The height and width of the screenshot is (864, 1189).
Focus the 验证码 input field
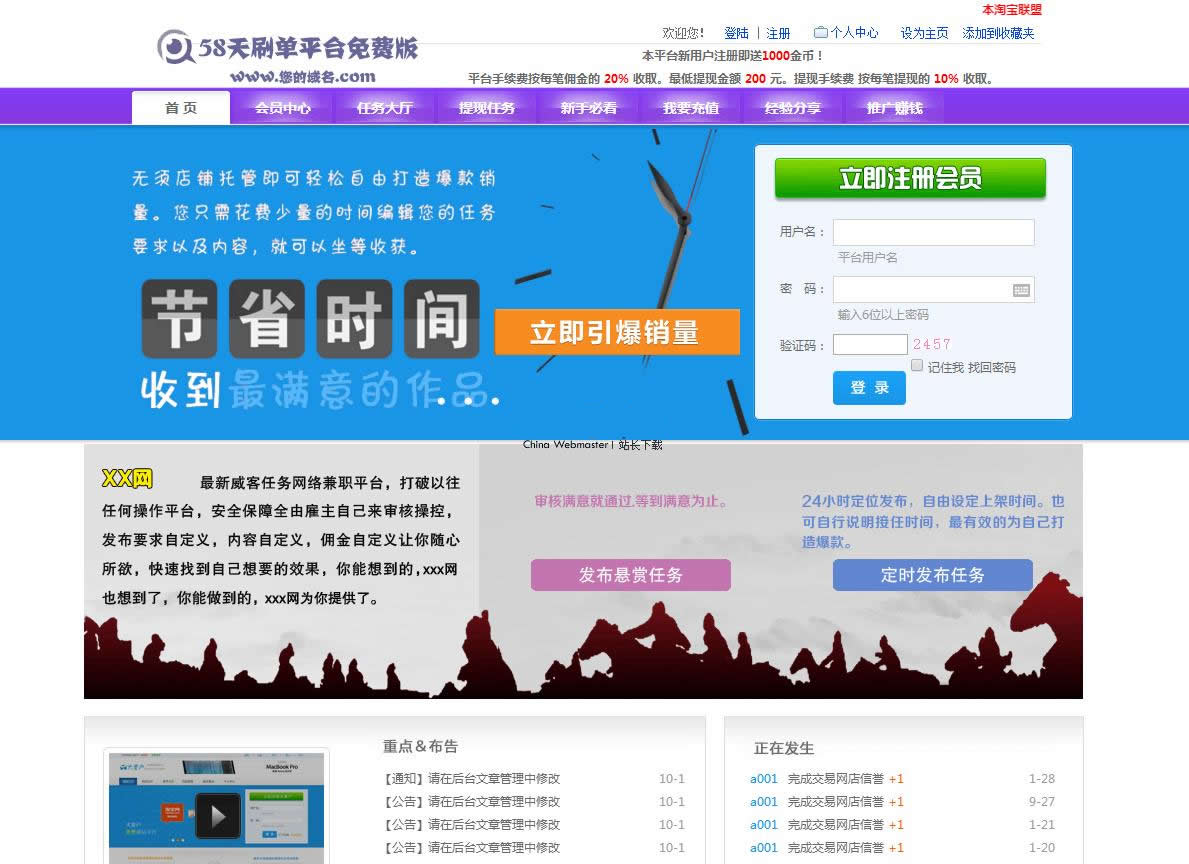870,344
